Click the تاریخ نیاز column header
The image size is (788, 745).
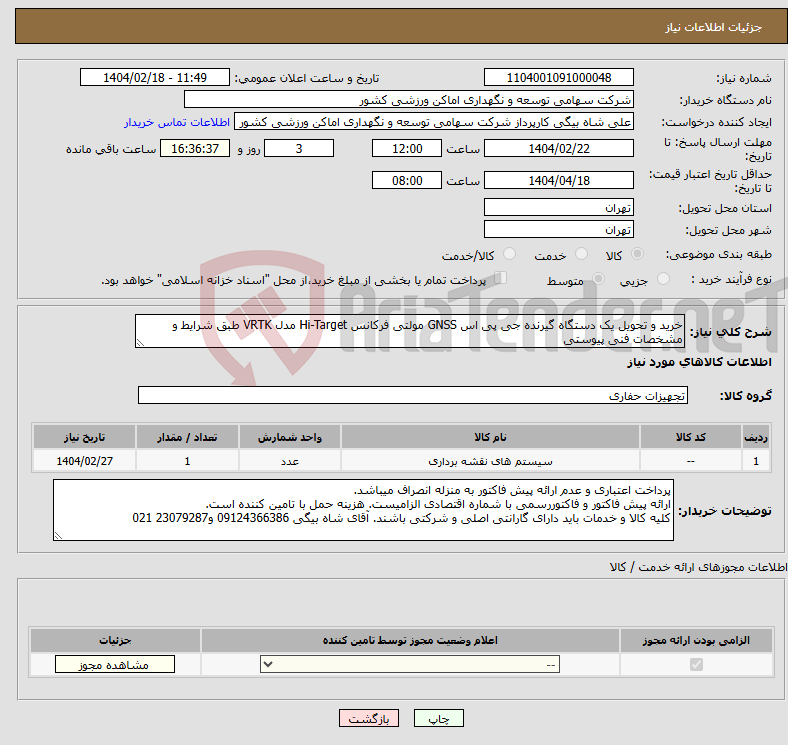[84, 437]
